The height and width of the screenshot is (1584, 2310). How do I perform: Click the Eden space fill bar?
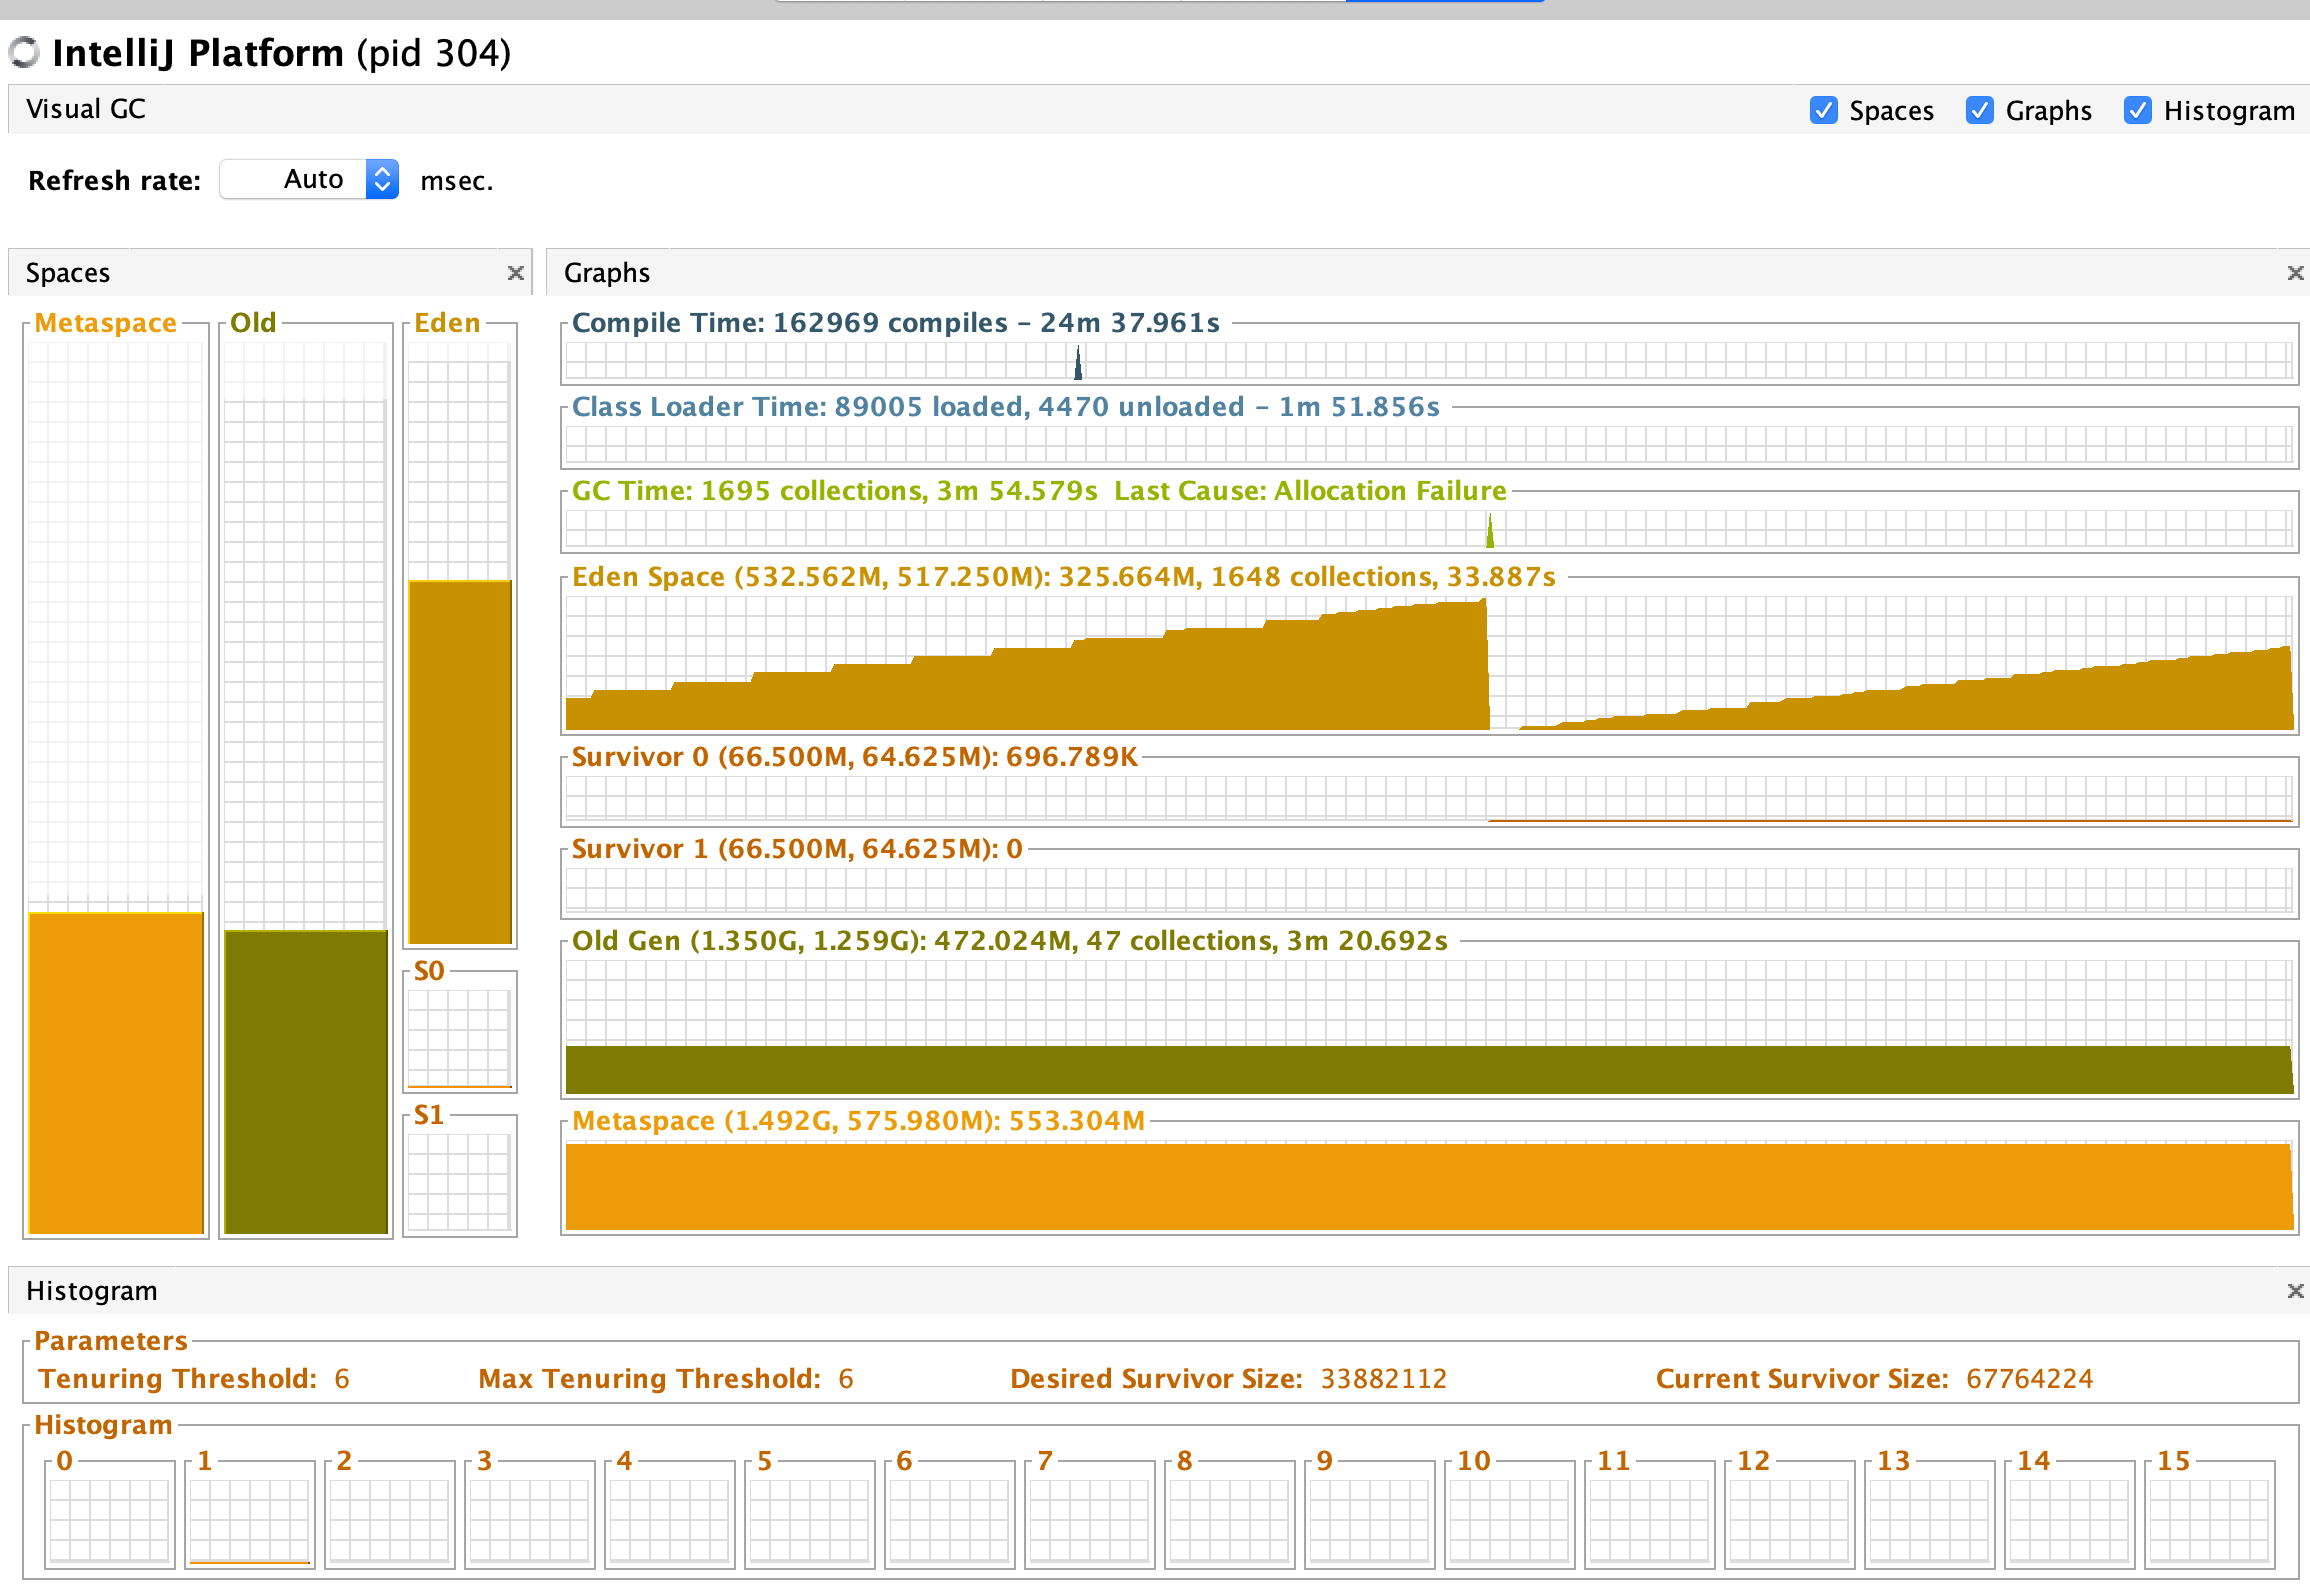pos(460,762)
